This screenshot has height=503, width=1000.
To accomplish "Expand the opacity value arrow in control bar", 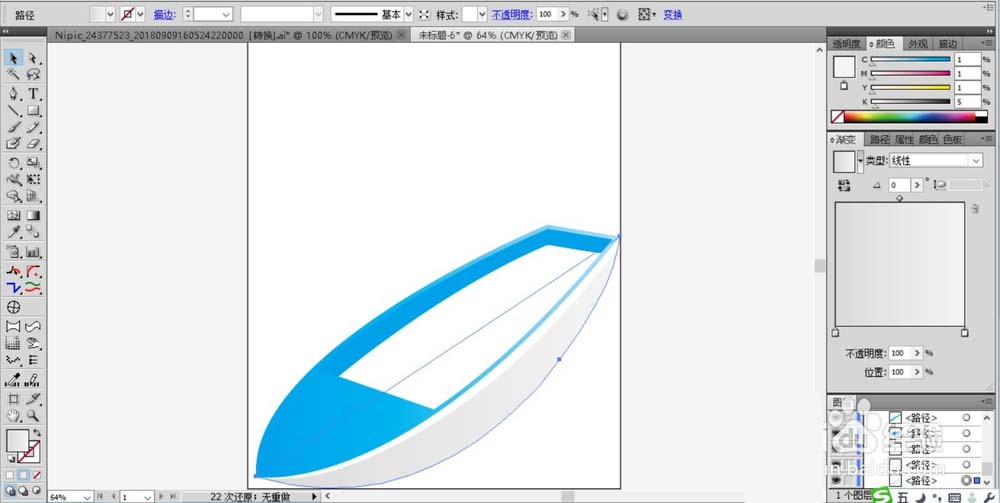I will click(x=563, y=14).
